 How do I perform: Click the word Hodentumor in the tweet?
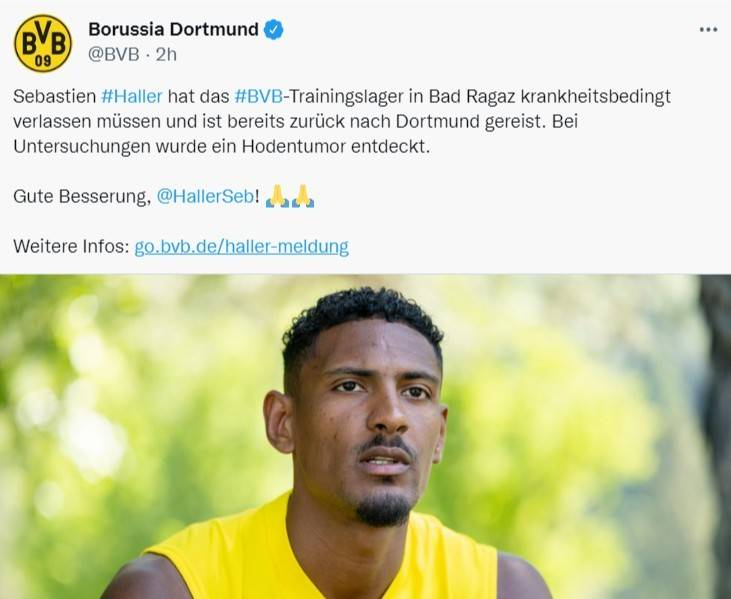[294, 146]
